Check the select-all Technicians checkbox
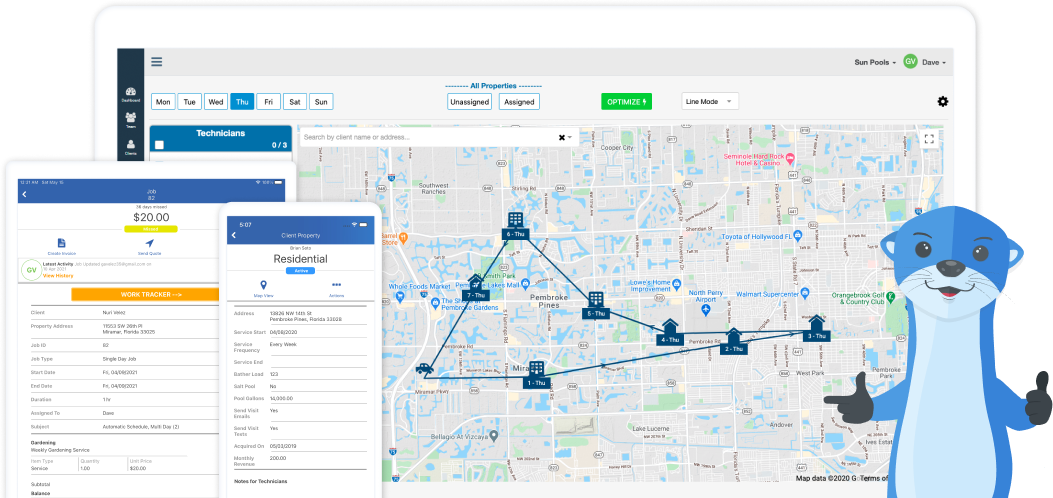Screen dimensions: 1053x498 (159, 145)
